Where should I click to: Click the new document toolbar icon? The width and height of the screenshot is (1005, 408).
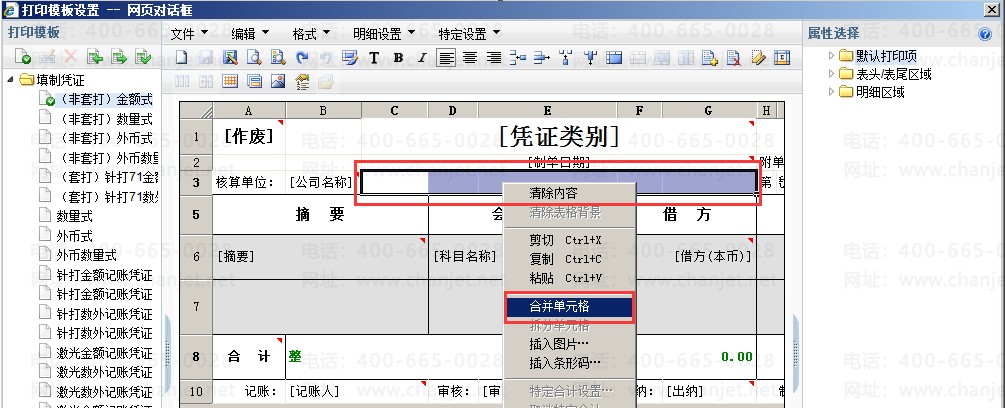(x=181, y=58)
